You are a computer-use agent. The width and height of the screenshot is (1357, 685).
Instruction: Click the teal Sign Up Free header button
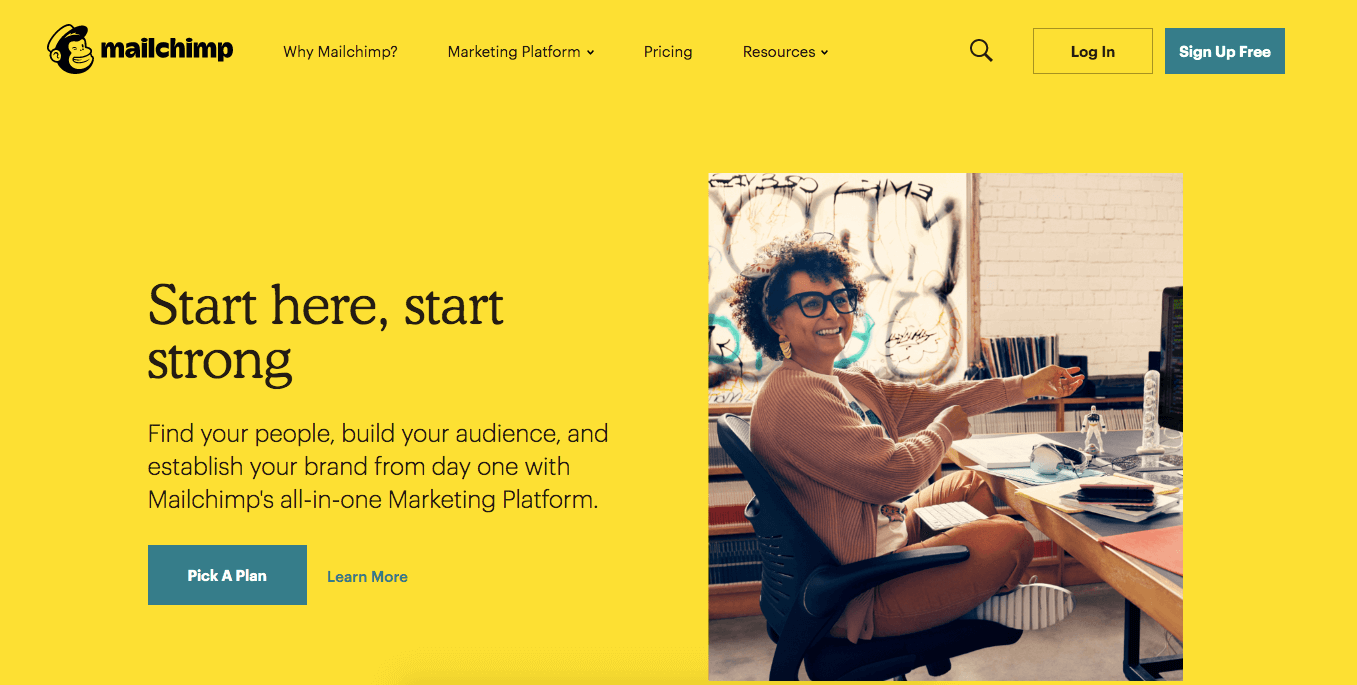1224,50
